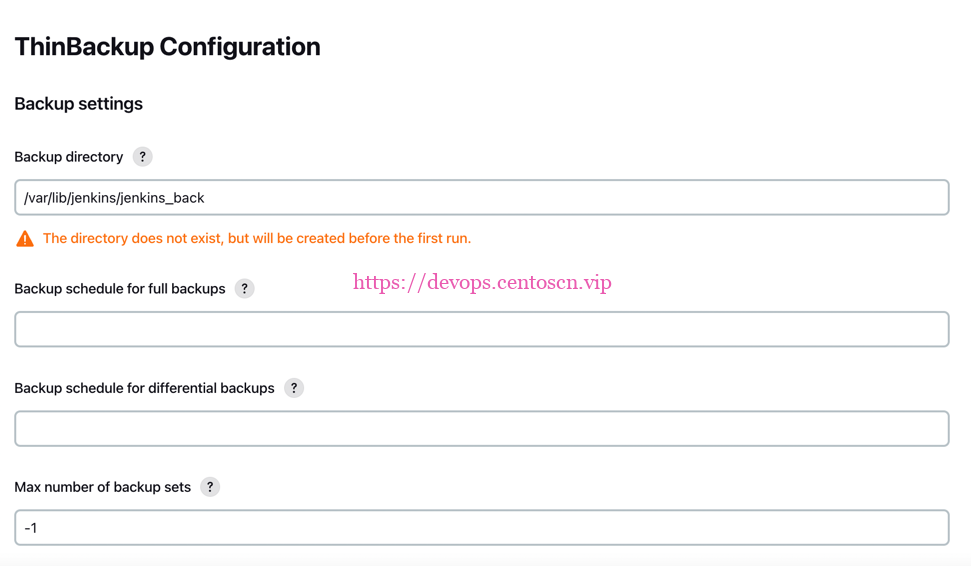Click the light gray strip at page bottom

click(485, 560)
